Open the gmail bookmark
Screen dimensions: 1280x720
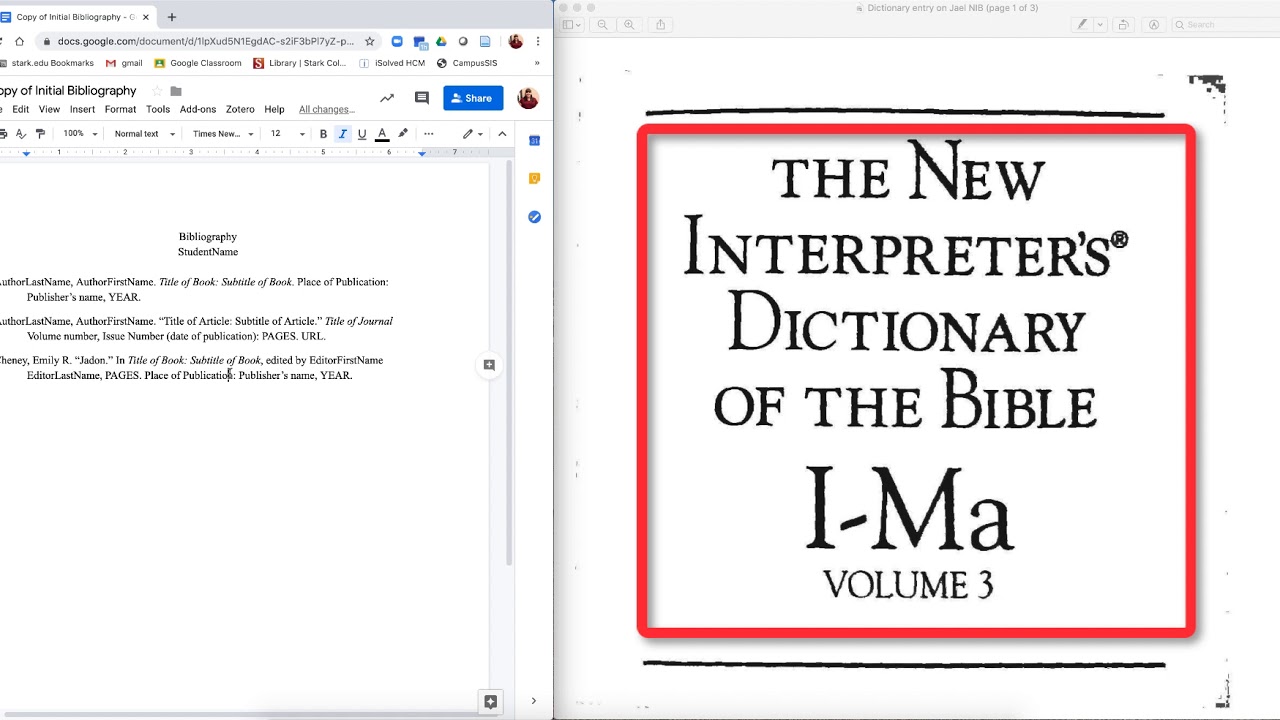click(x=124, y=63)
